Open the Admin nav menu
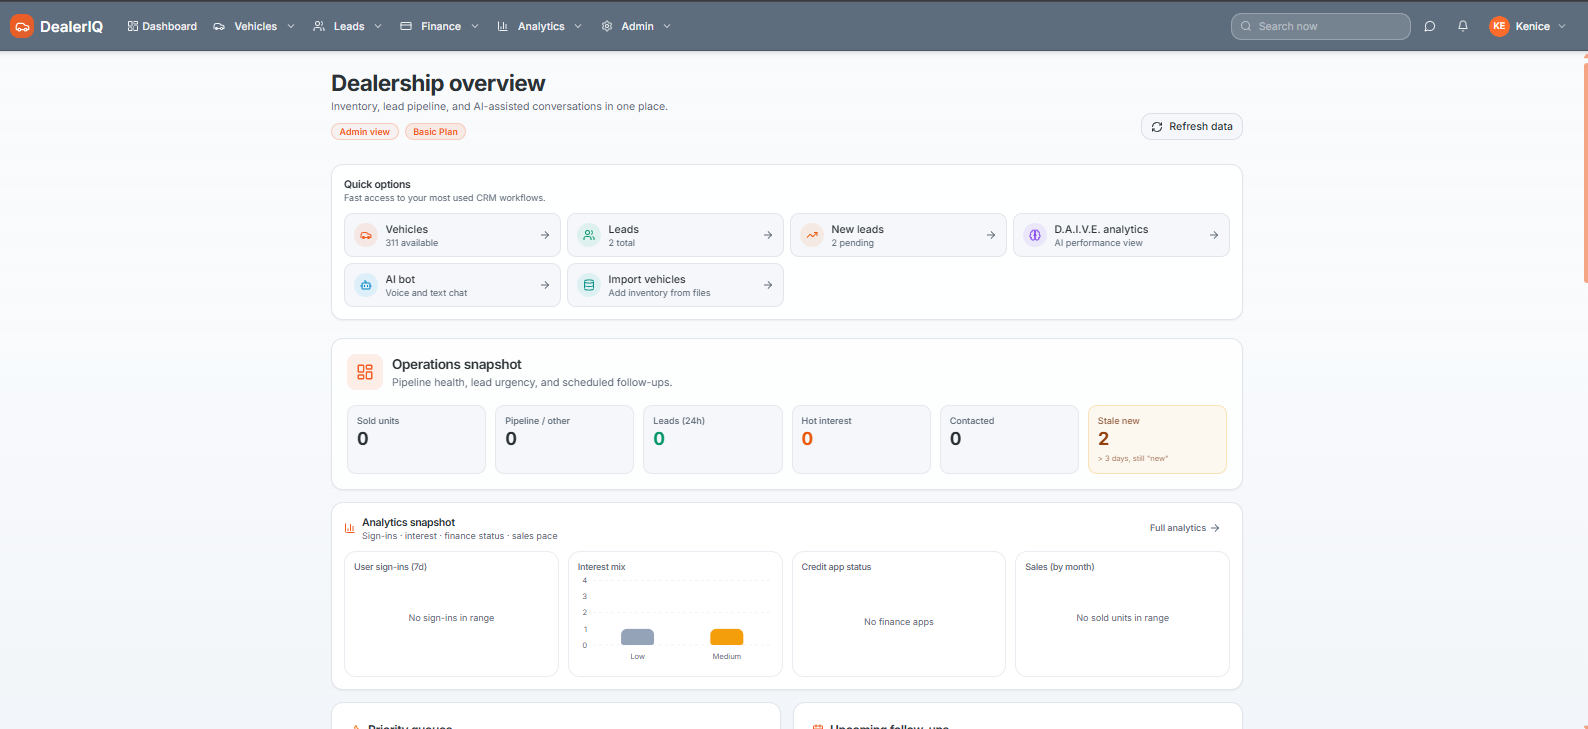Image resolution: width=1588 pixels, height=729 pixels. click(636, 26)
